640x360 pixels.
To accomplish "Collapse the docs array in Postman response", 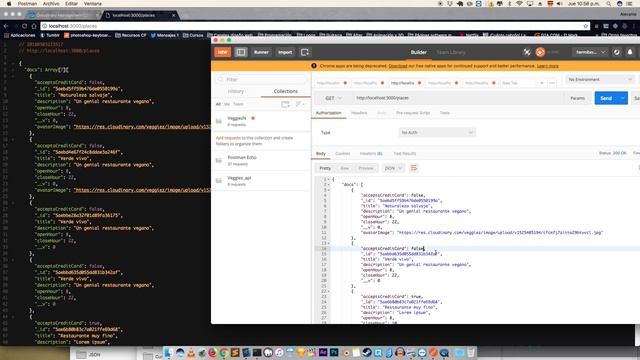I will [x=329, y=184].
